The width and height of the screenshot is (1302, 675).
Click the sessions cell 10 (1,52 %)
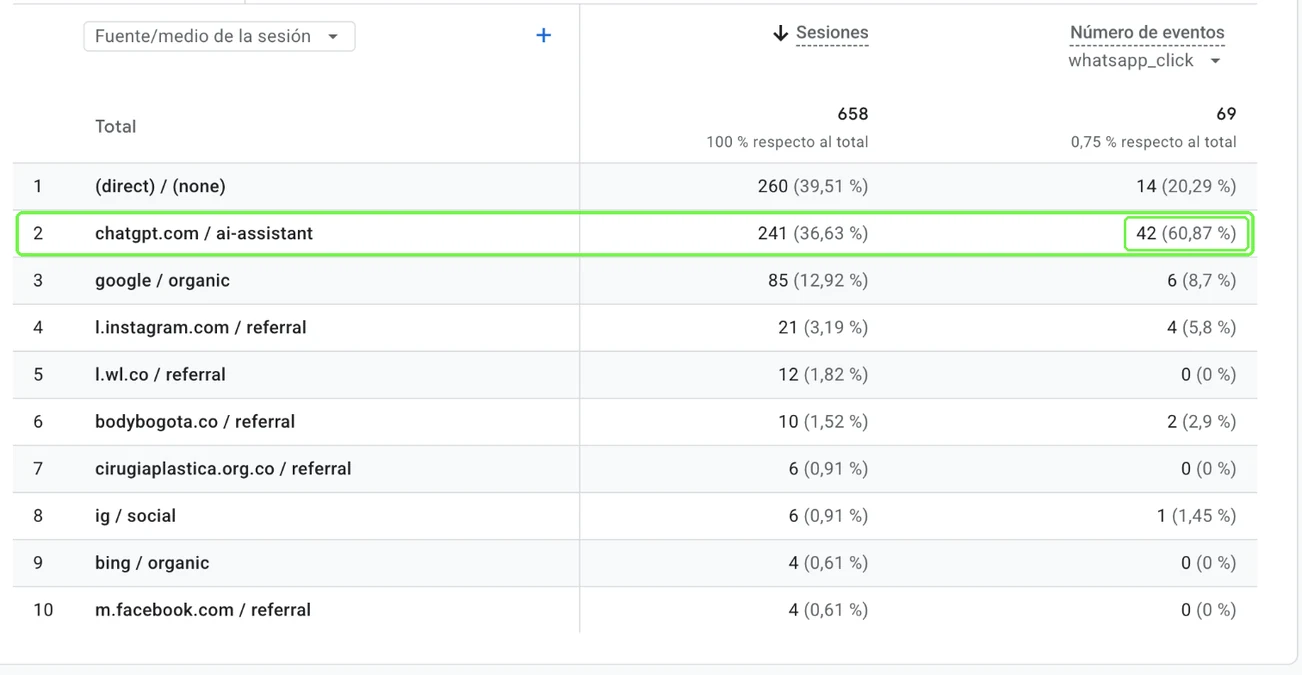[x=823, y=421]
